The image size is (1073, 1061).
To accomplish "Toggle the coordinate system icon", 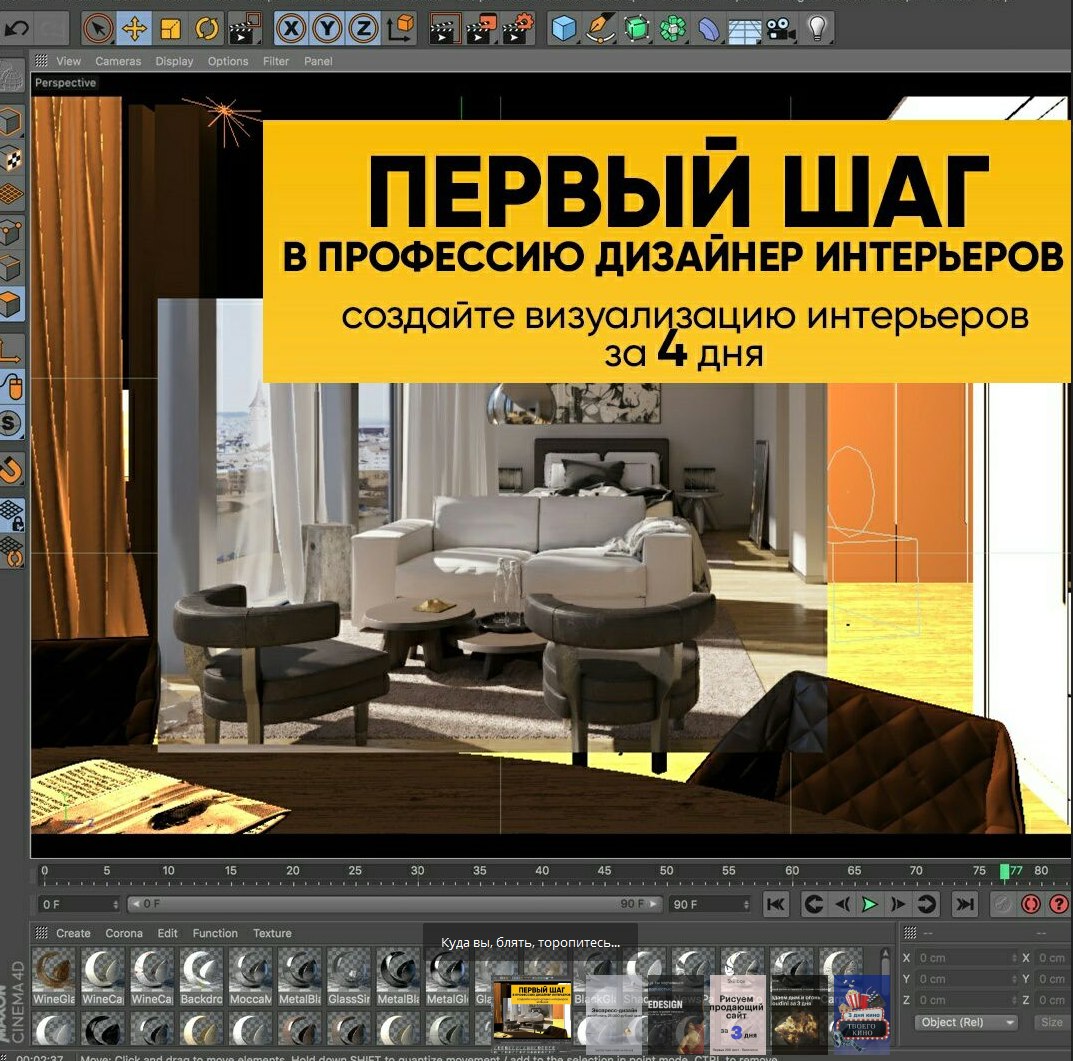I will coord(400,29).
